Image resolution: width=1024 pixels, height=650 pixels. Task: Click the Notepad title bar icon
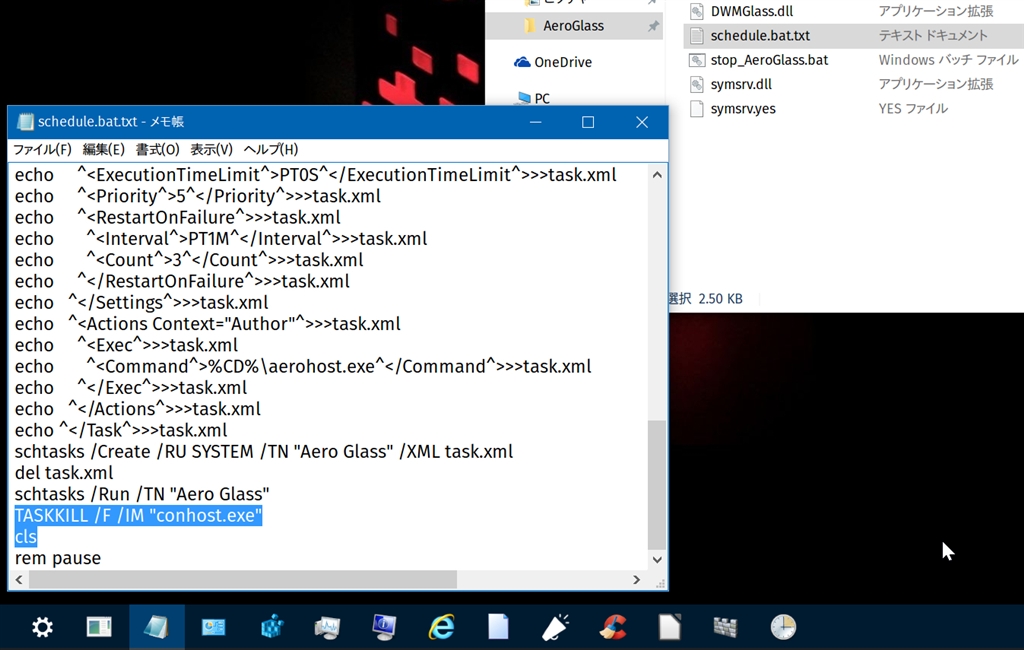coord(25,122)
